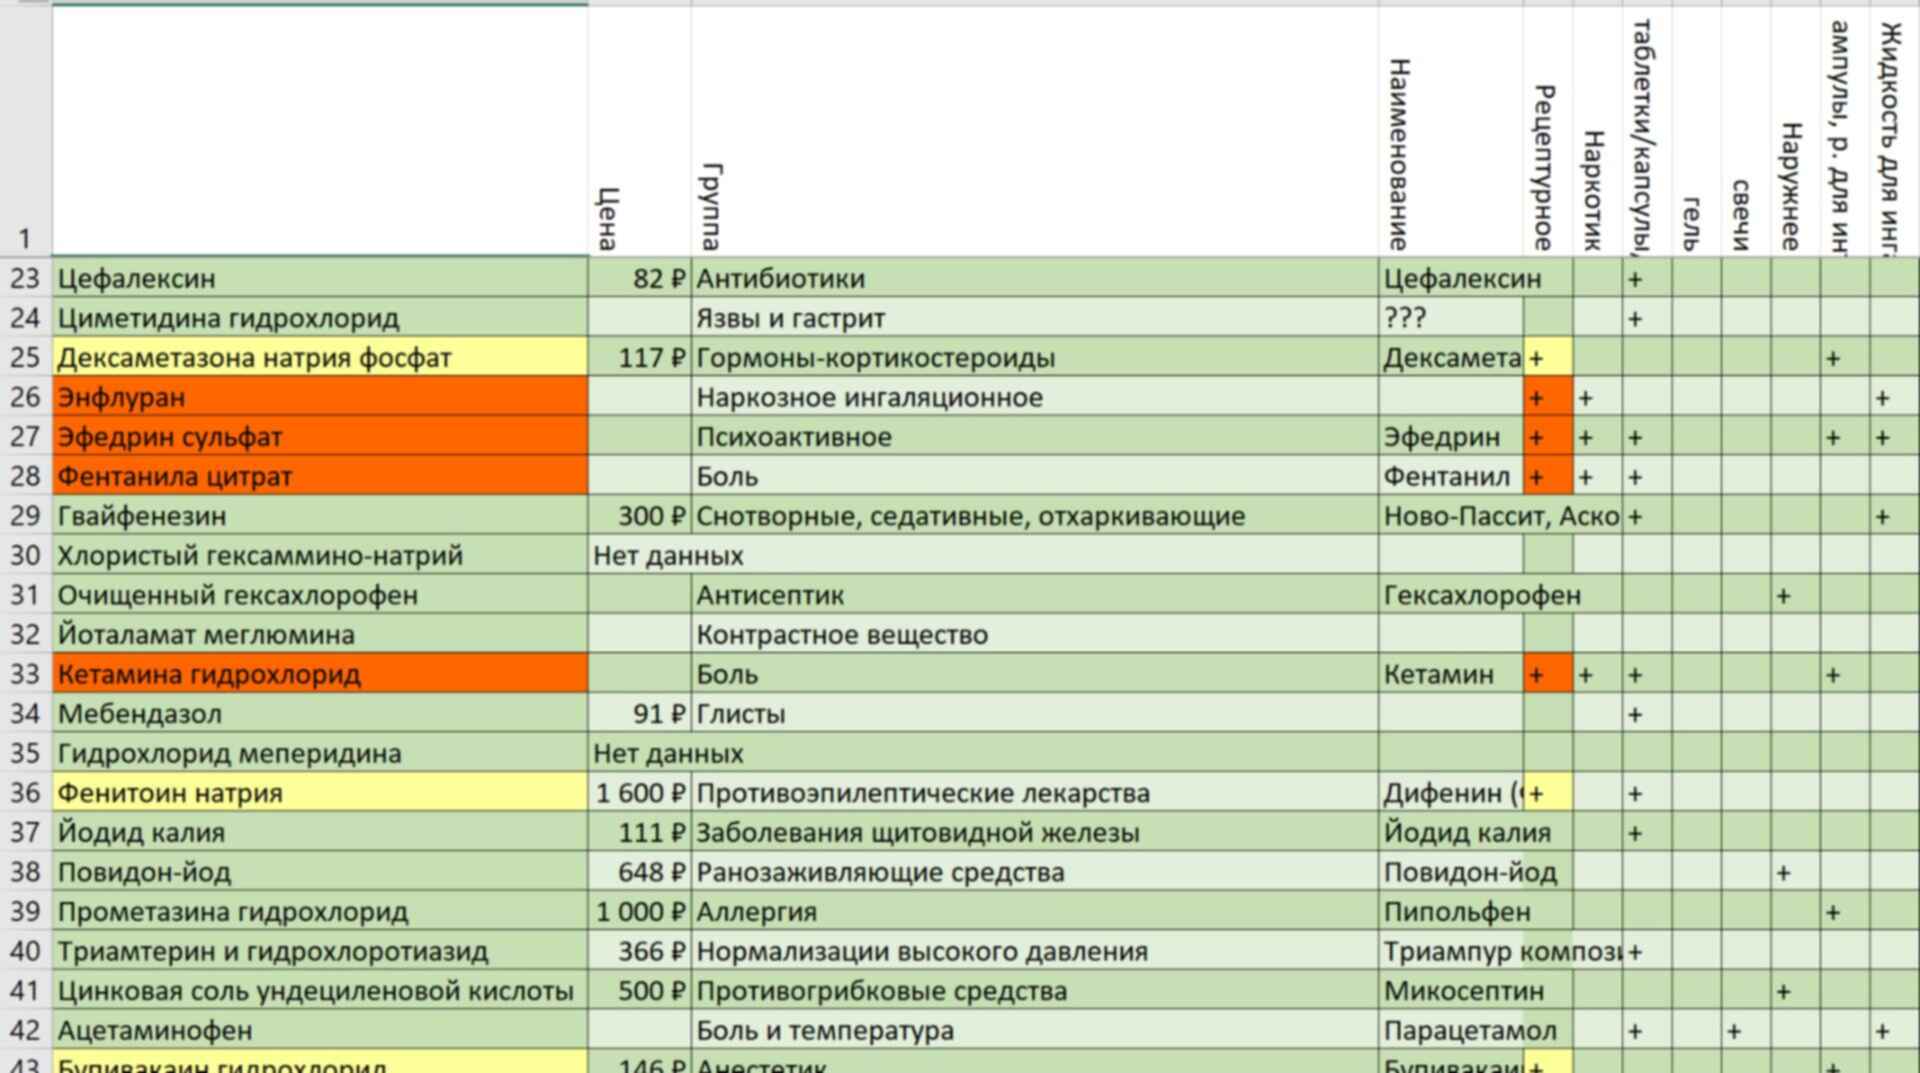Click the Наркотик column header
Viewport: 1920px width, 1073px height.
coord(1597,131)
